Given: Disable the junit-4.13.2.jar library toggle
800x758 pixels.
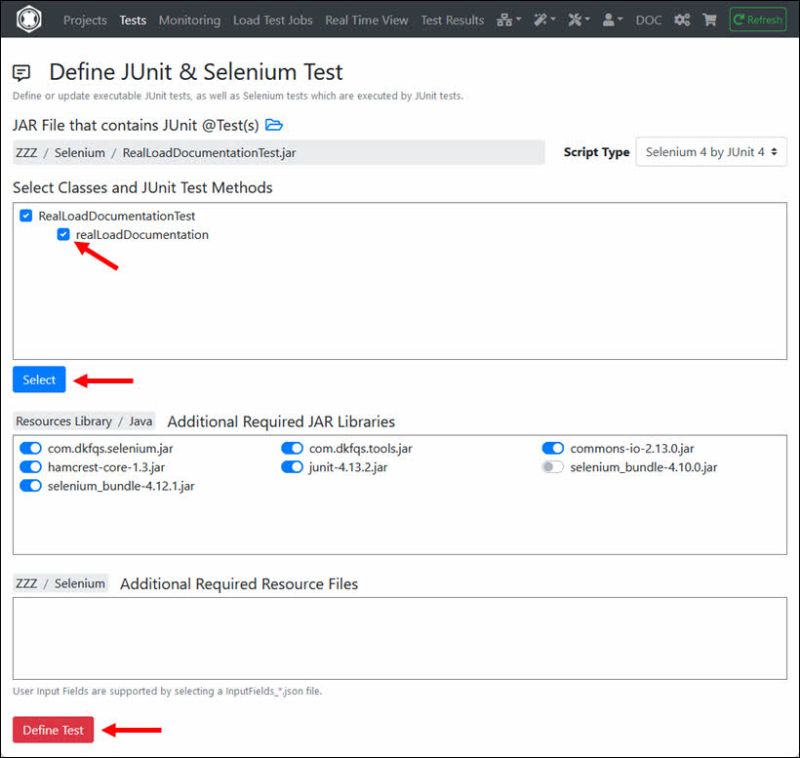Looking at the screenshot, I should click(x=291, y=467).
